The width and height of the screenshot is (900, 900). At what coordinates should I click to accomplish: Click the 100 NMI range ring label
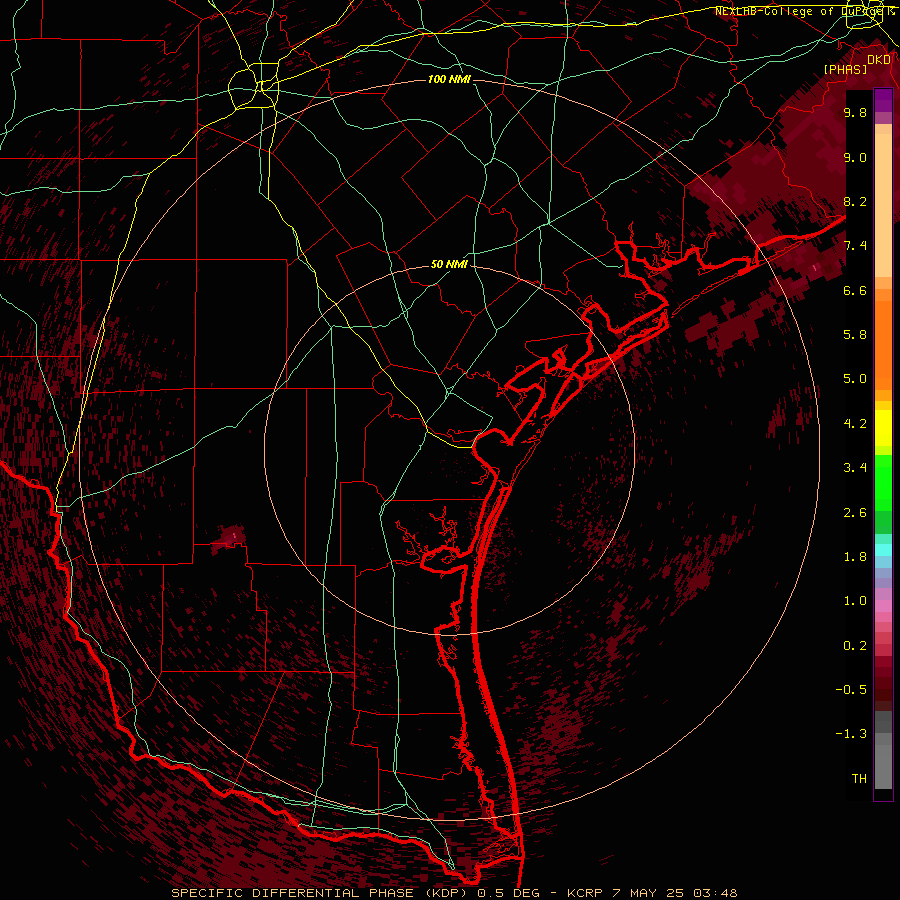(x=449, y=79)
